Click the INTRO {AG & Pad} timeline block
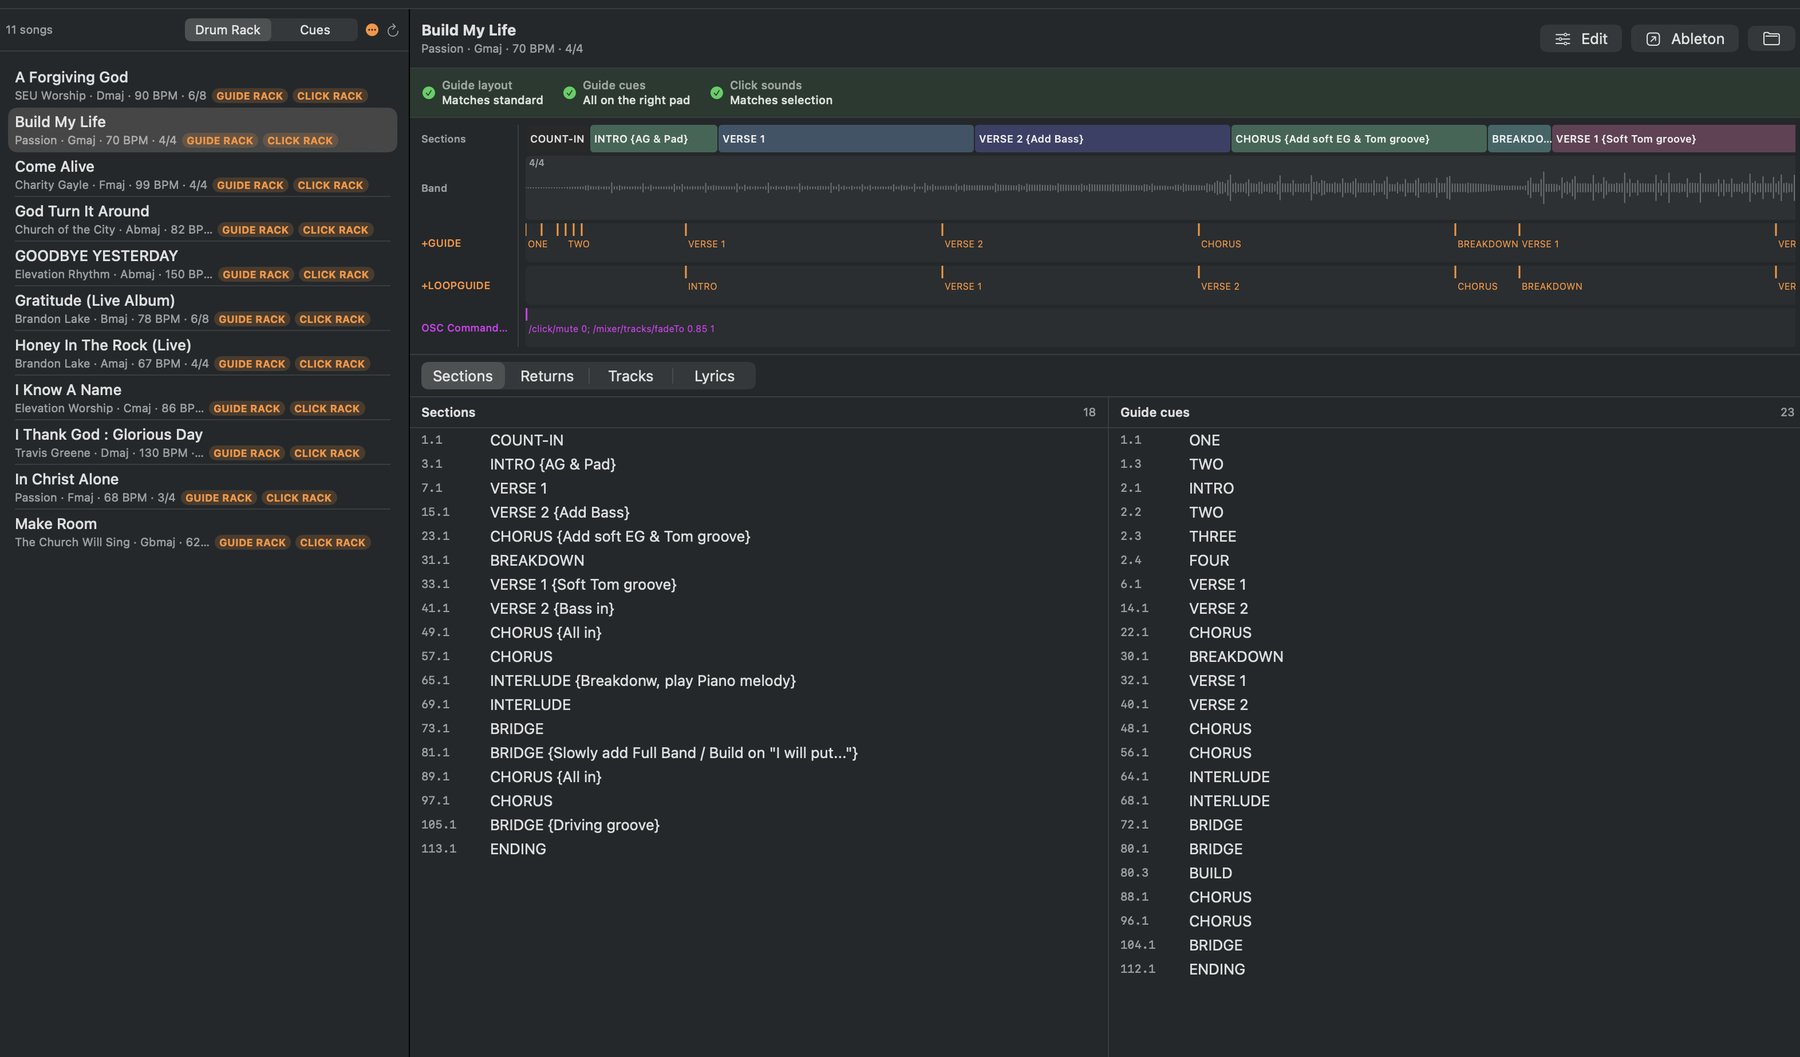The height and width of the screenshot is (1057, 1800). (653, 139)
